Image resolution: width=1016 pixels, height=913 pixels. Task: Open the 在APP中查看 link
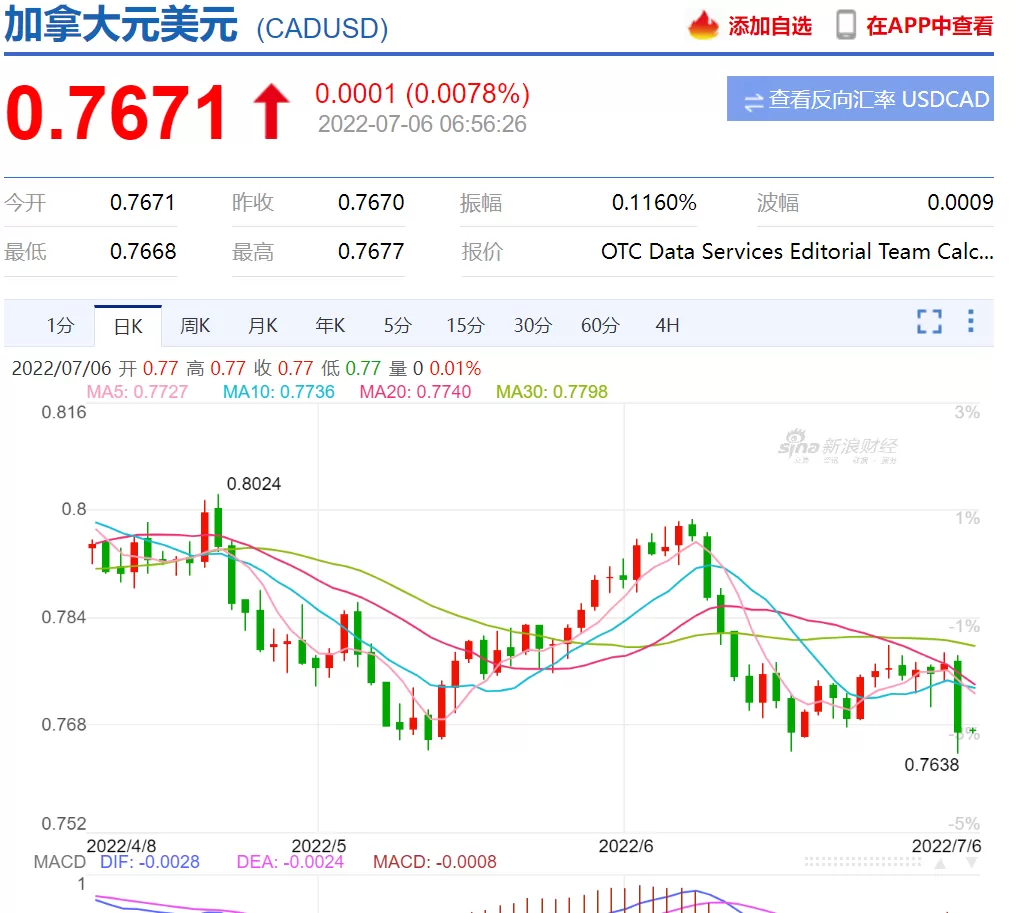pyautogui.click(x=929, y=26)
